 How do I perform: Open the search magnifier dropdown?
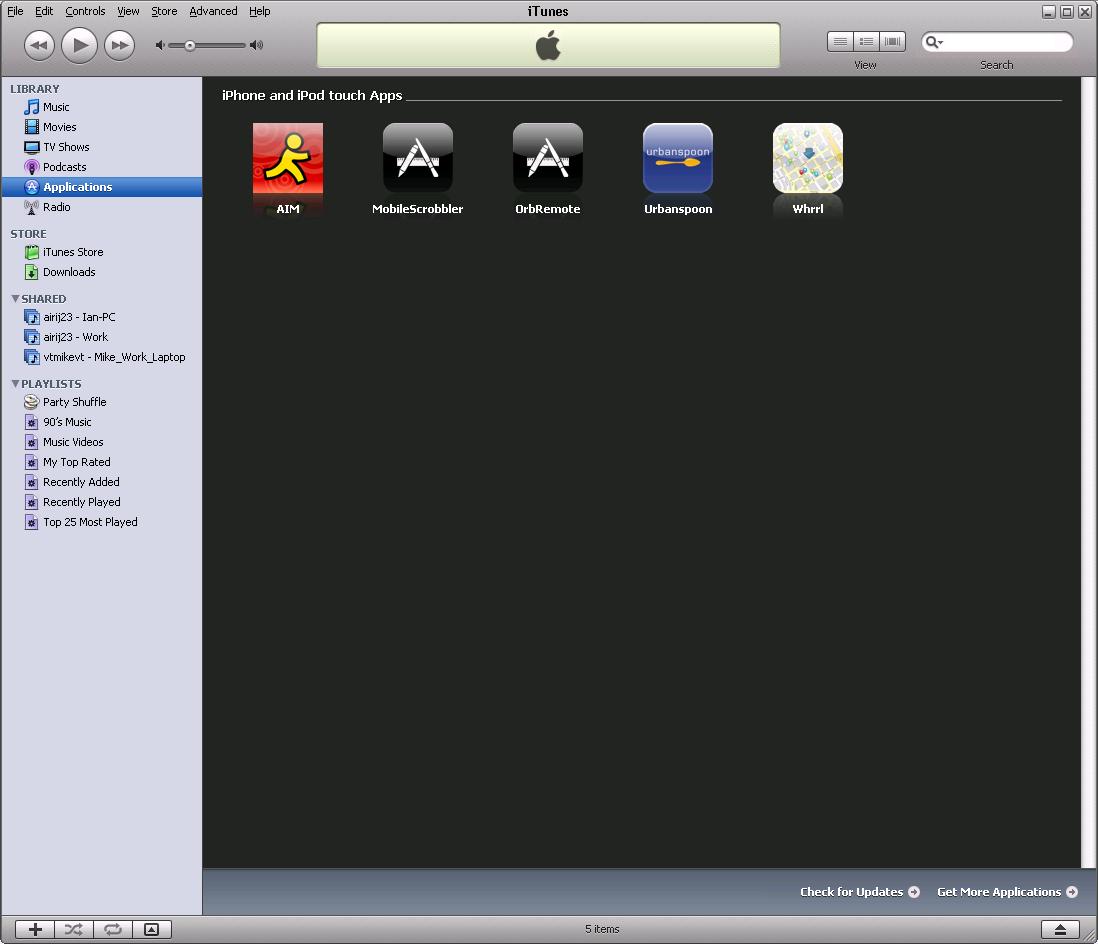click(x=934, y=42)
